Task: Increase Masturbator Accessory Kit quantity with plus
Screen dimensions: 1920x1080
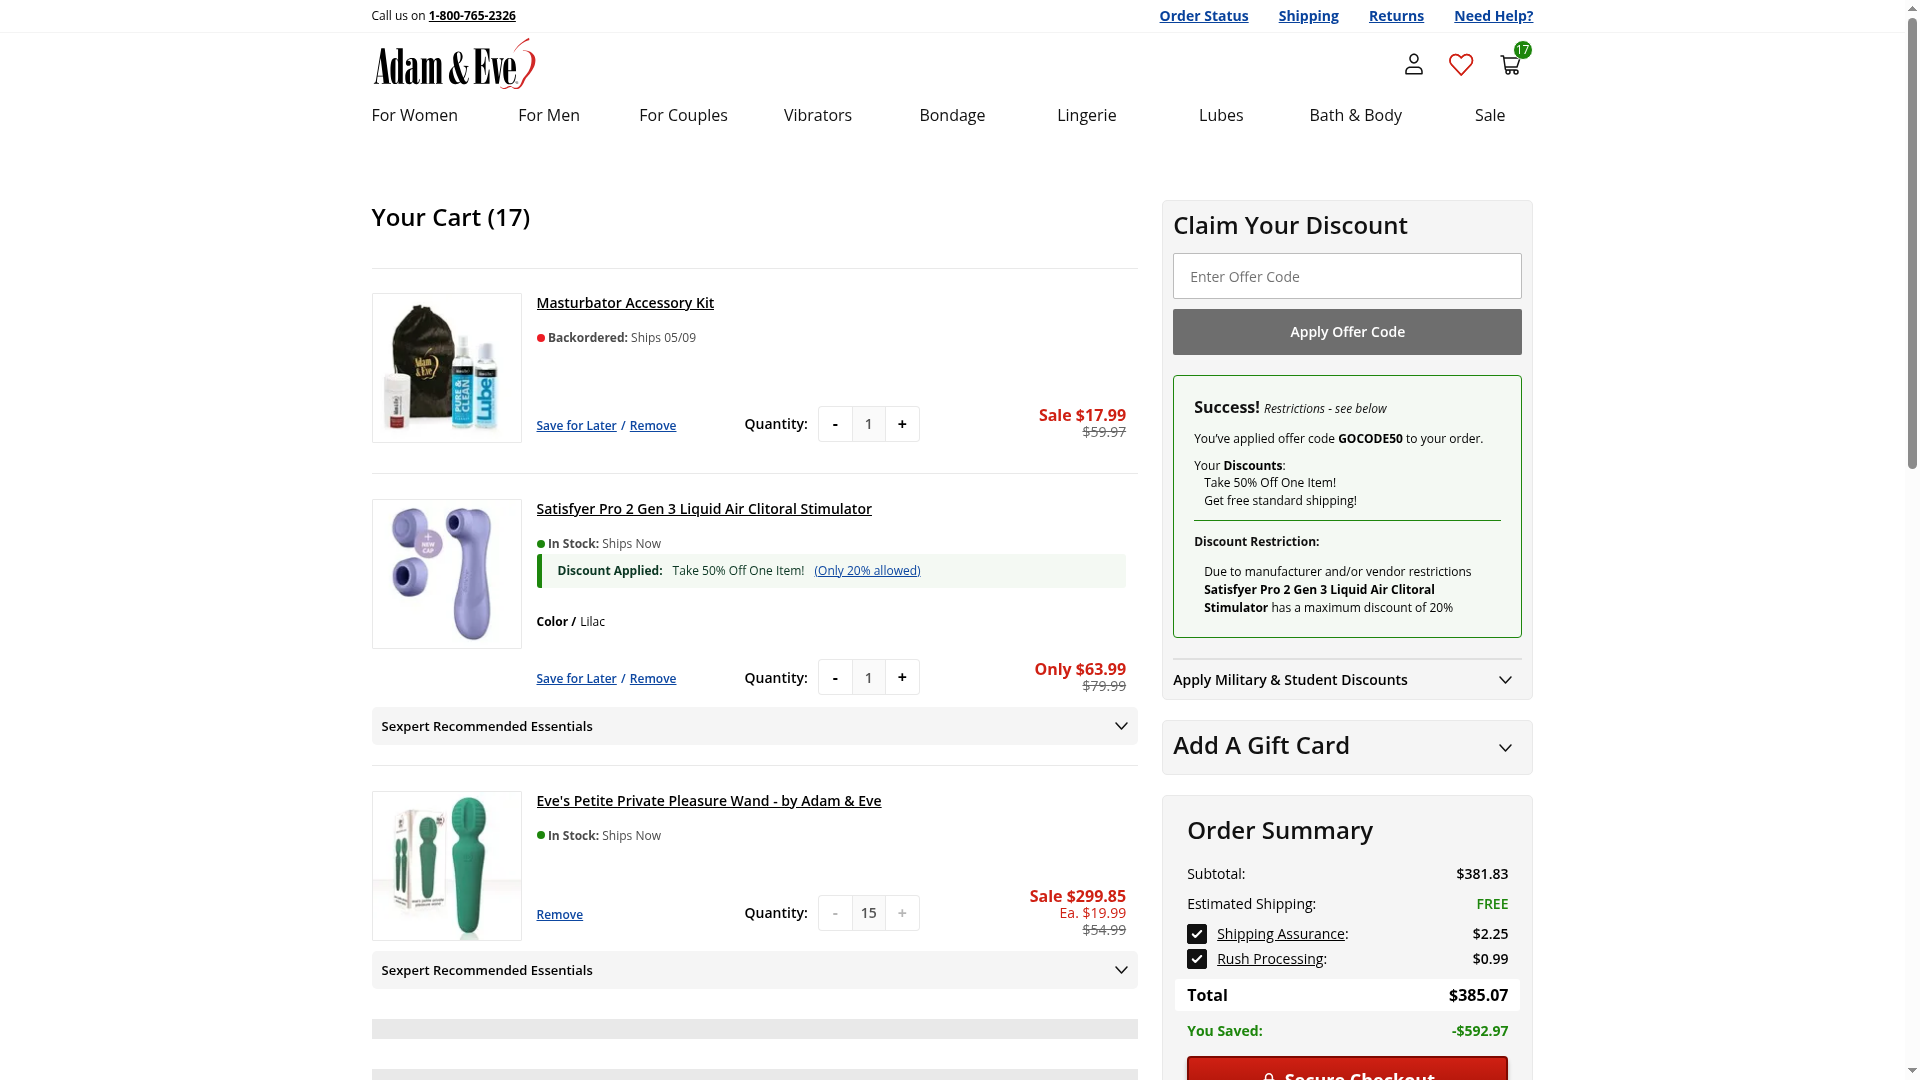Action: click(902, 424)
